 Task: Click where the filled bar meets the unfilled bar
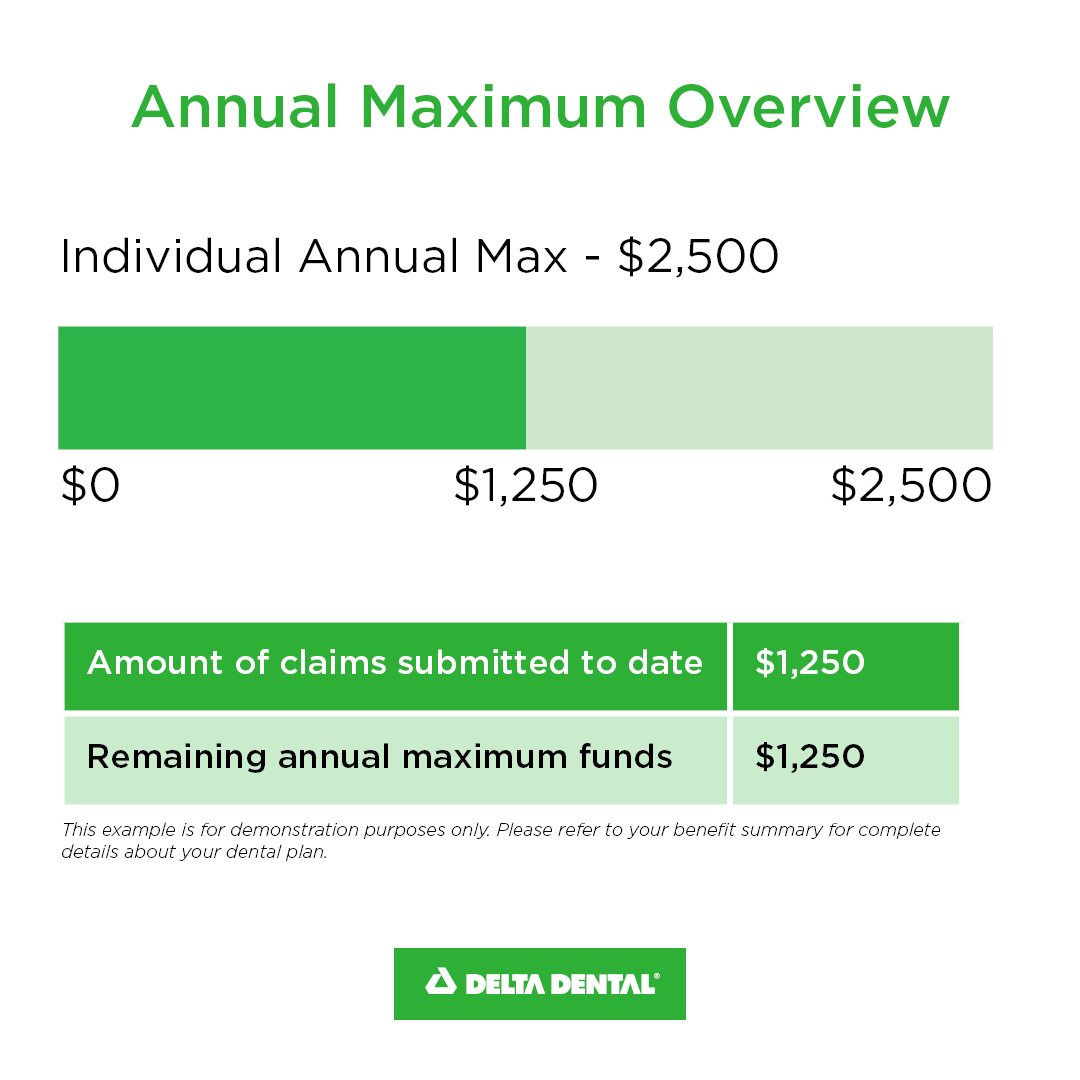[526, 388]
